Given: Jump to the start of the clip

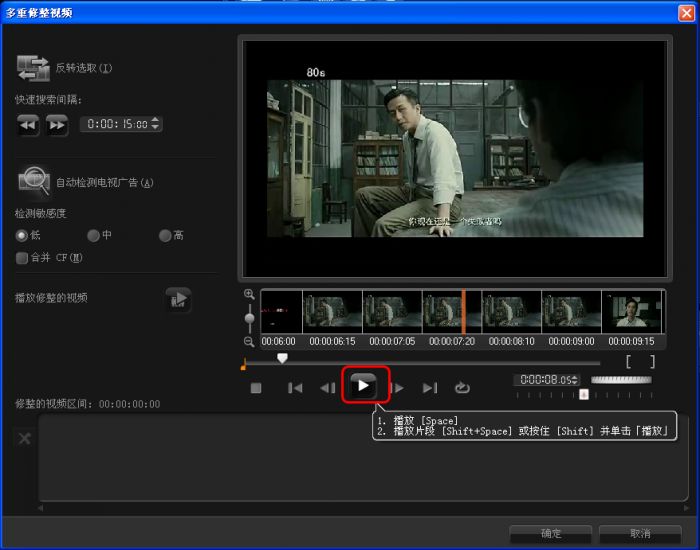Looking at the screenshot, I should pyautogui.click(x=295, y=388).
